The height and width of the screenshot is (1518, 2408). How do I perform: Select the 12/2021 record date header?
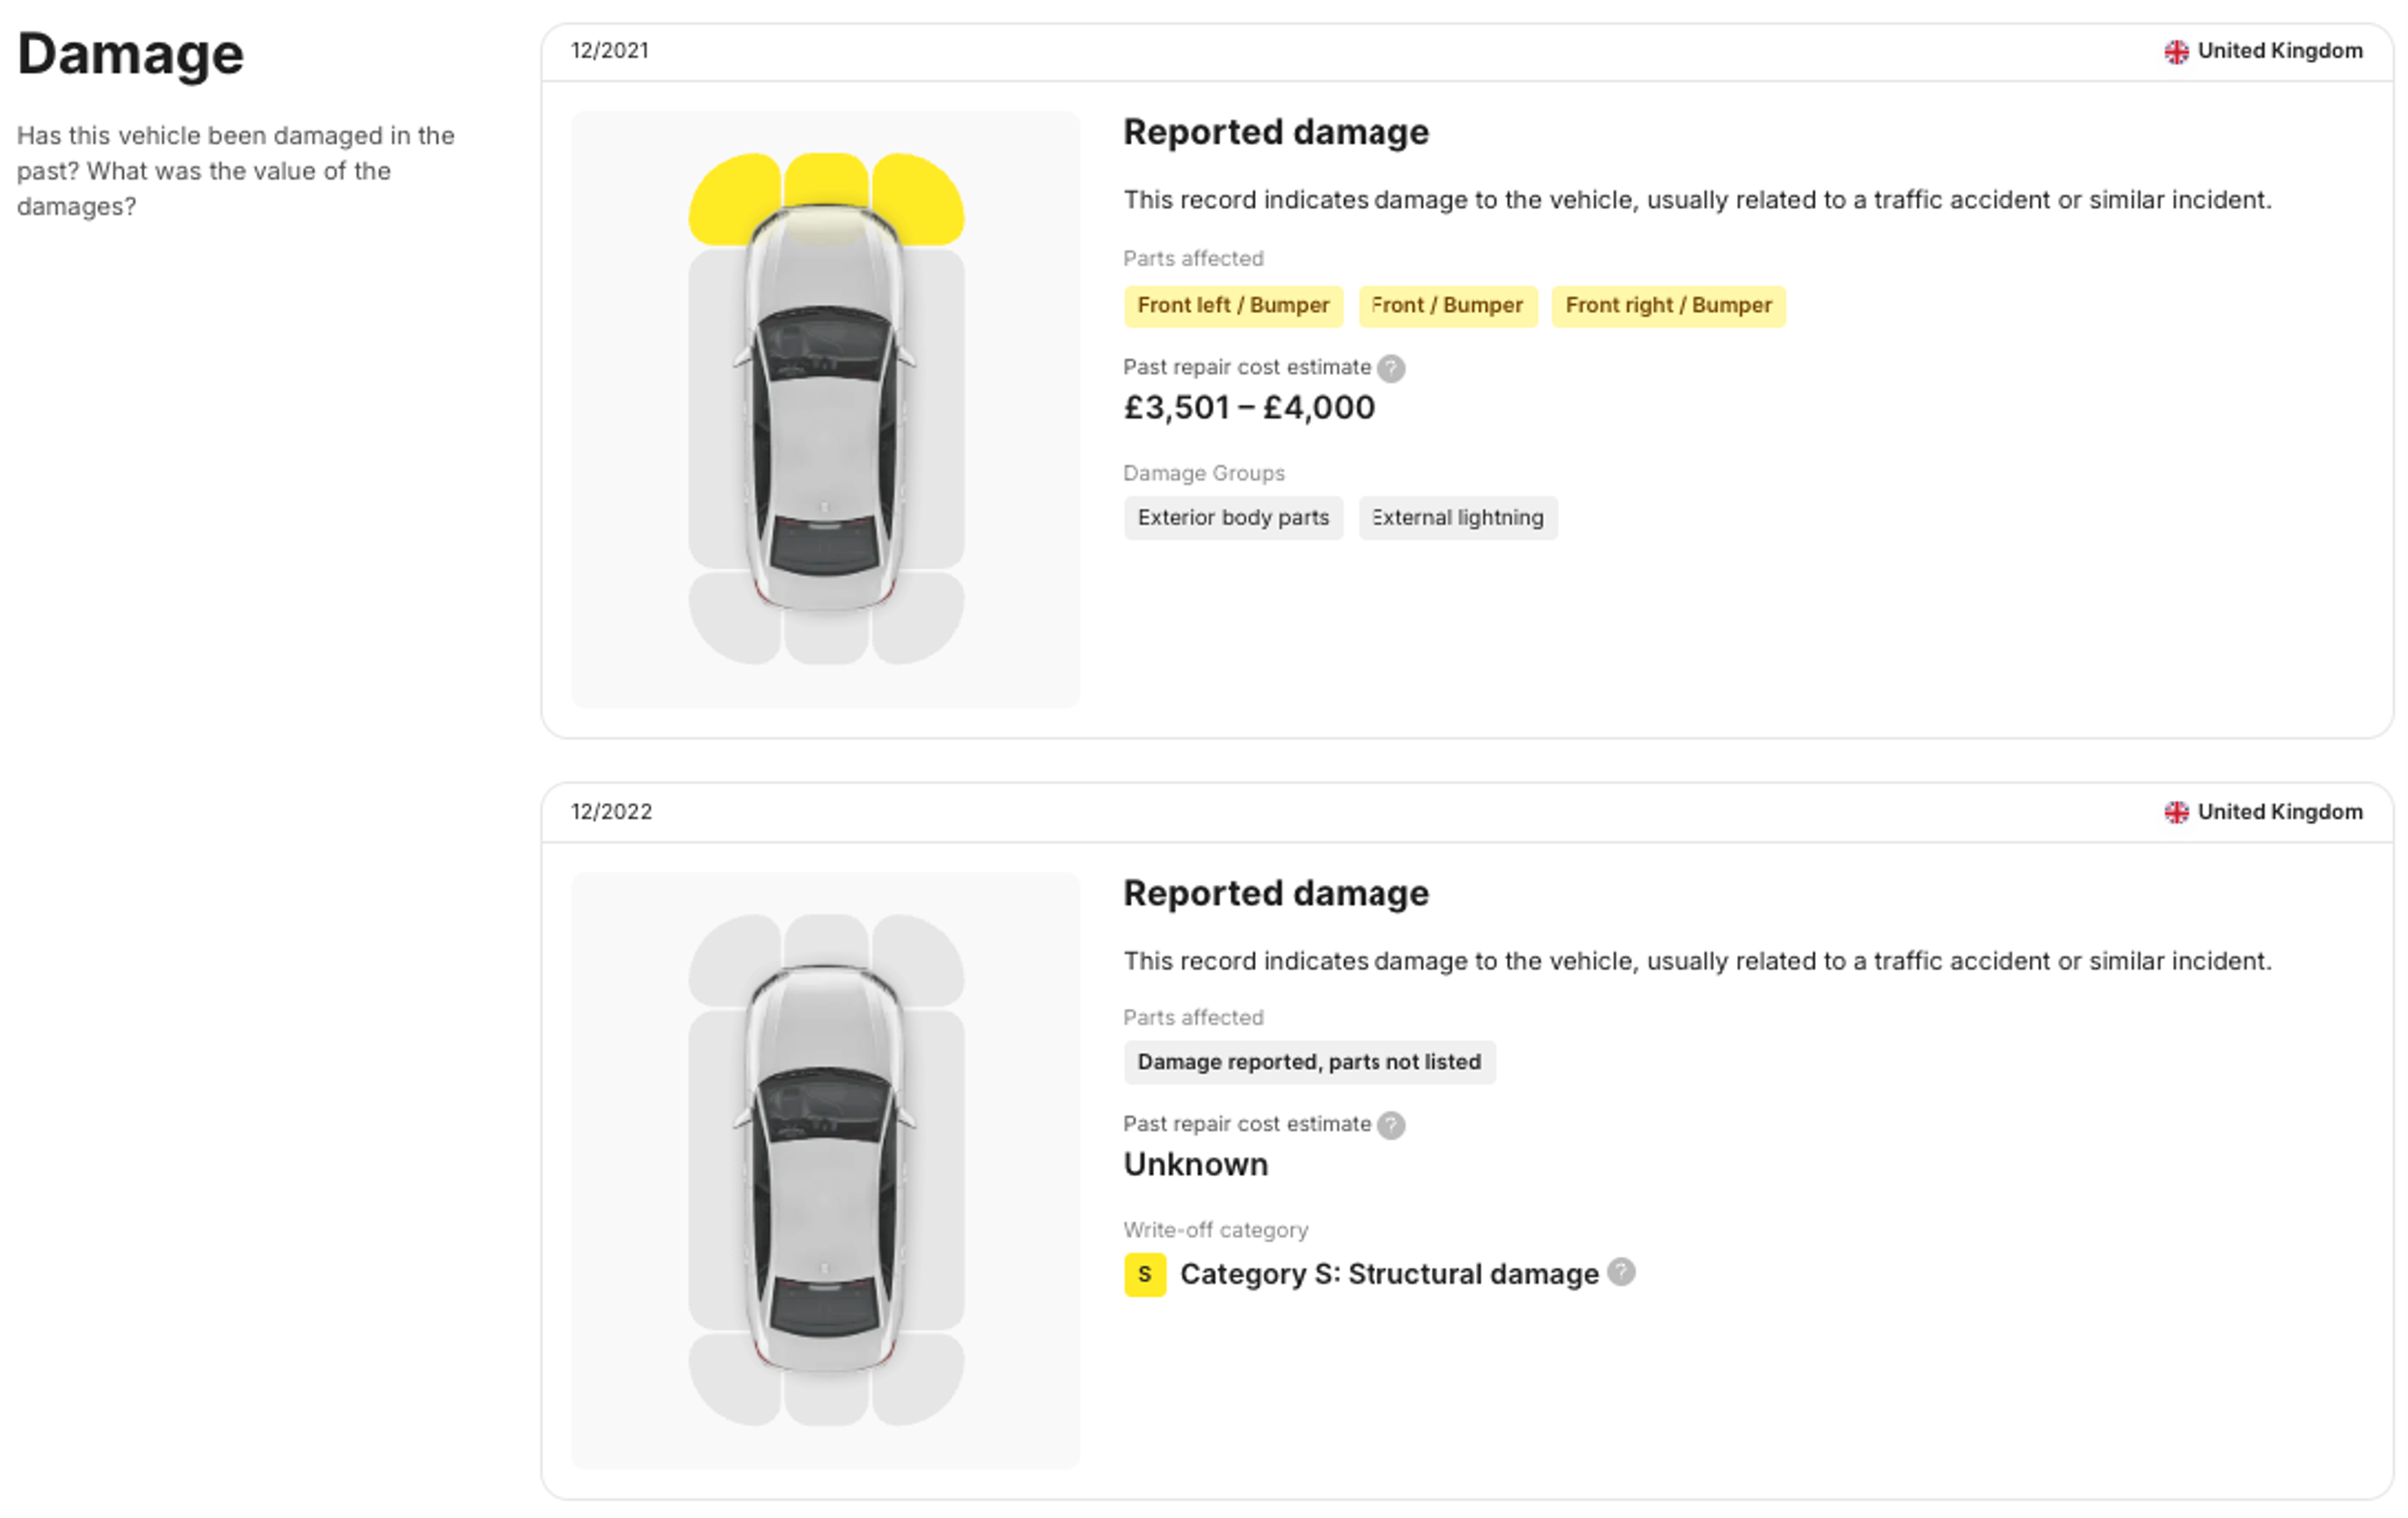(x=610, y=51)
